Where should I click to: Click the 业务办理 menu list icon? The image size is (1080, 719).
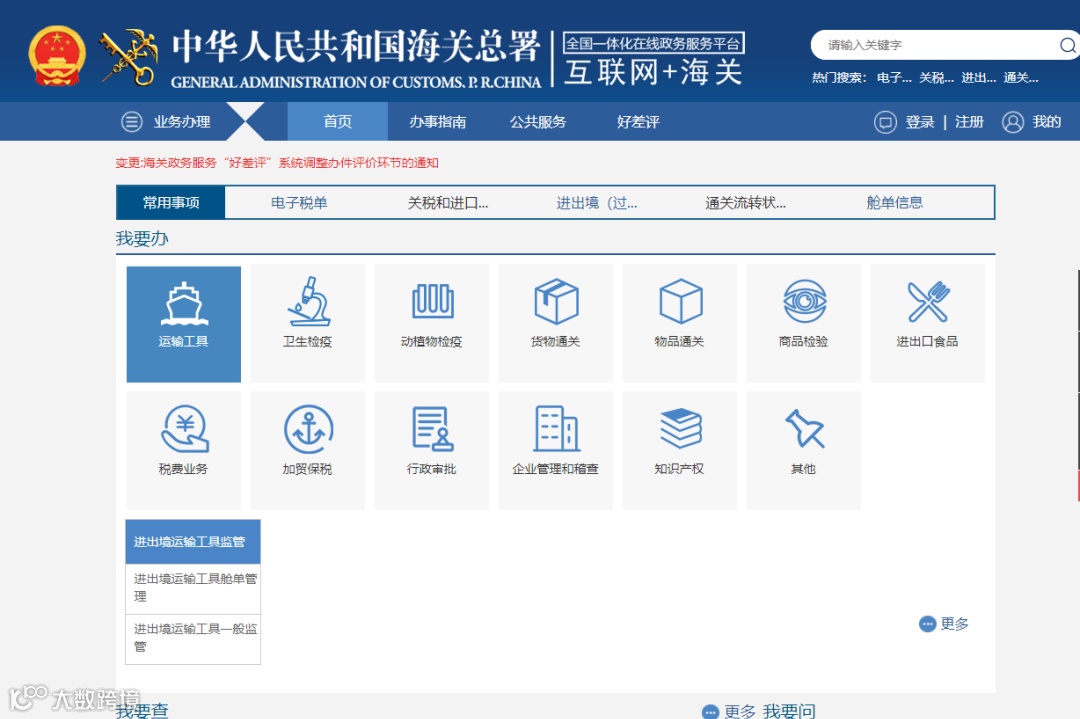pos(132,122)
